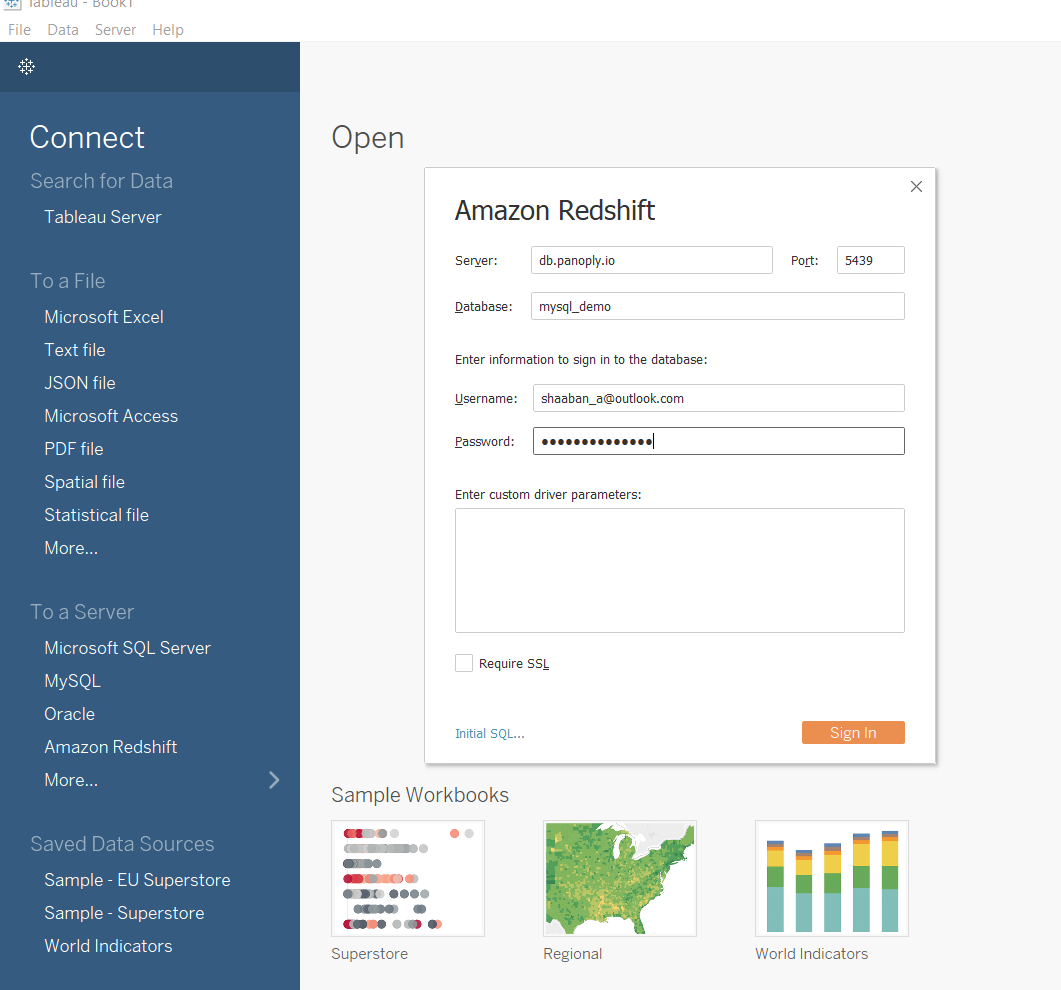Viewport: 1061px width, 990px height.
Task: Close the Amazon Redshift dialog
Action: pyautogui.click(x=916, y=187)
